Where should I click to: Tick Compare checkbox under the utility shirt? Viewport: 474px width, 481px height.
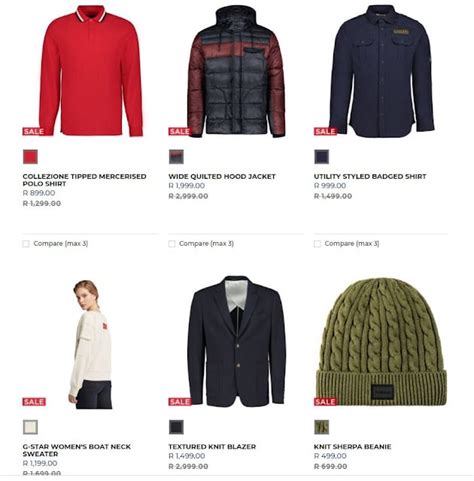tap(317, 244)
